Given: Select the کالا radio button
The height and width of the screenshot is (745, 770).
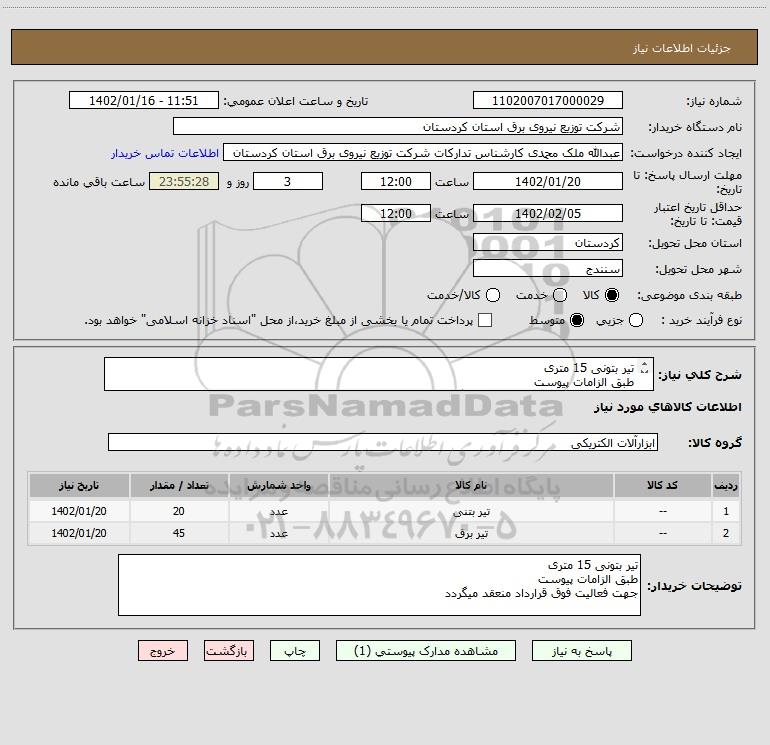Looking at the screenshot, I should pyautogui.click(x=612, y=295).
